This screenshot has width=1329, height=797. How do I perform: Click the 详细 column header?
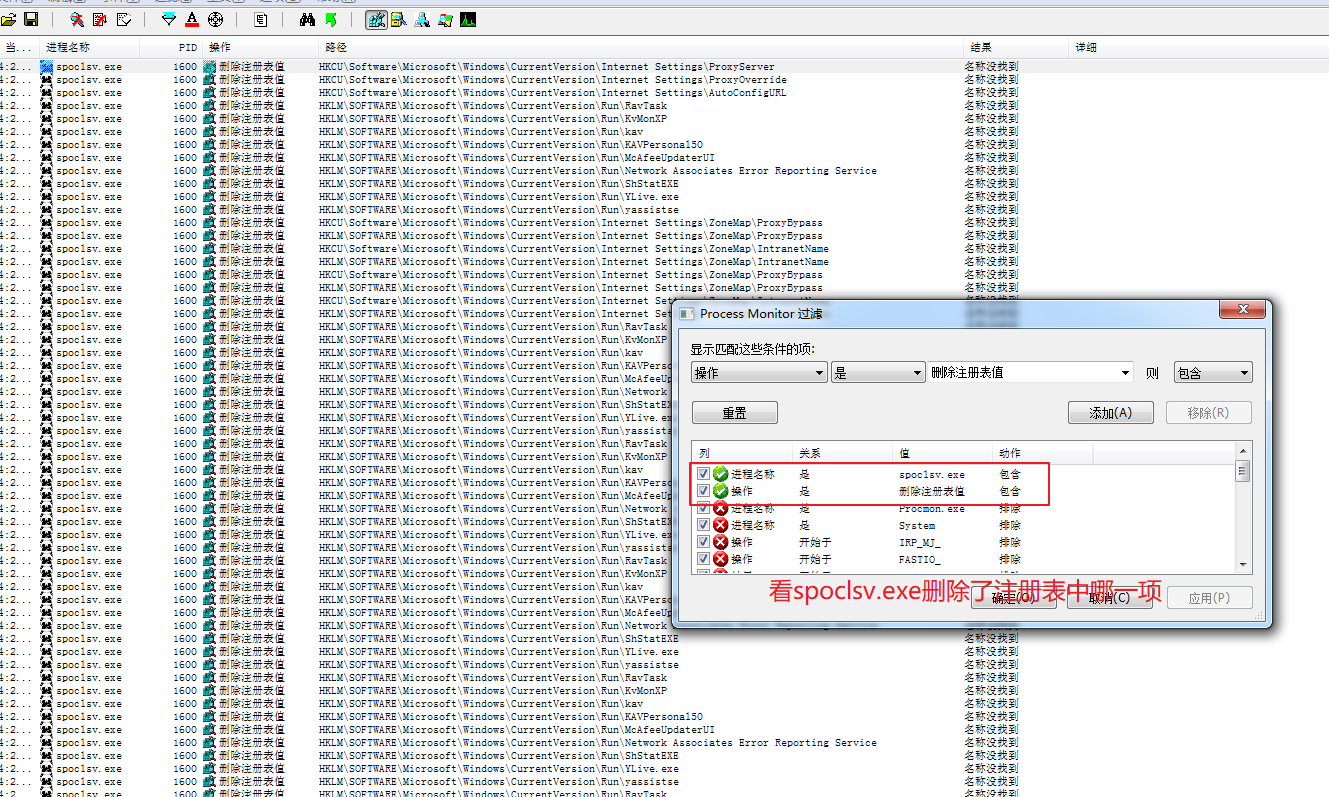pos(1198,47)
